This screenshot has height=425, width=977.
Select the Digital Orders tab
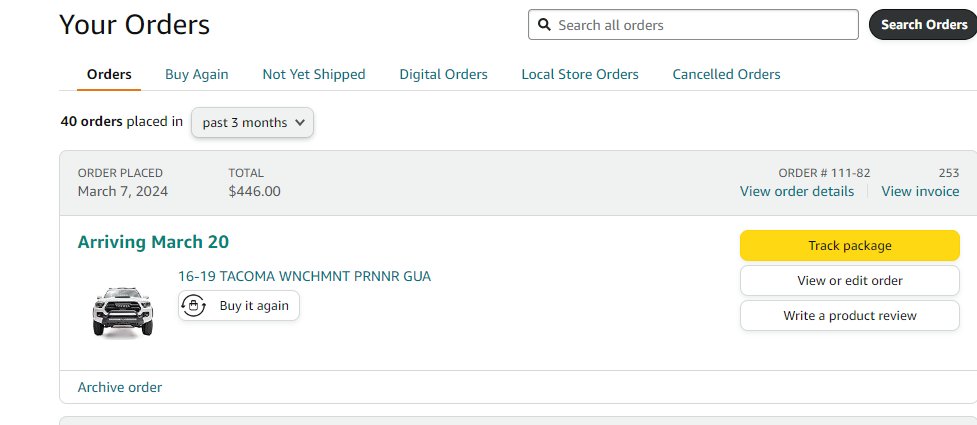pos(443,74)
